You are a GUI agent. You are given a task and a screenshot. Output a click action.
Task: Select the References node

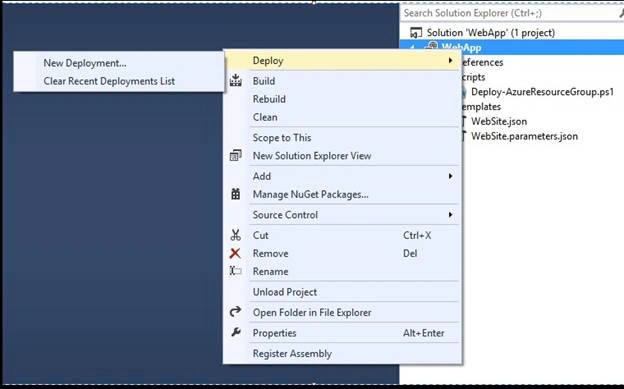[482, 62]
